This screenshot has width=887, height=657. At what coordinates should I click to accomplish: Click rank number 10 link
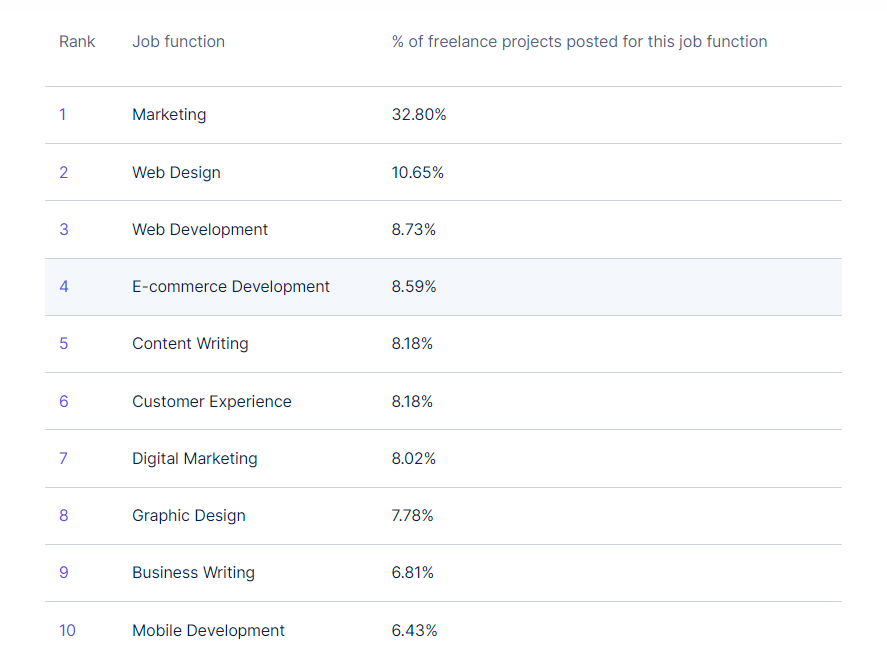point(67,630)
